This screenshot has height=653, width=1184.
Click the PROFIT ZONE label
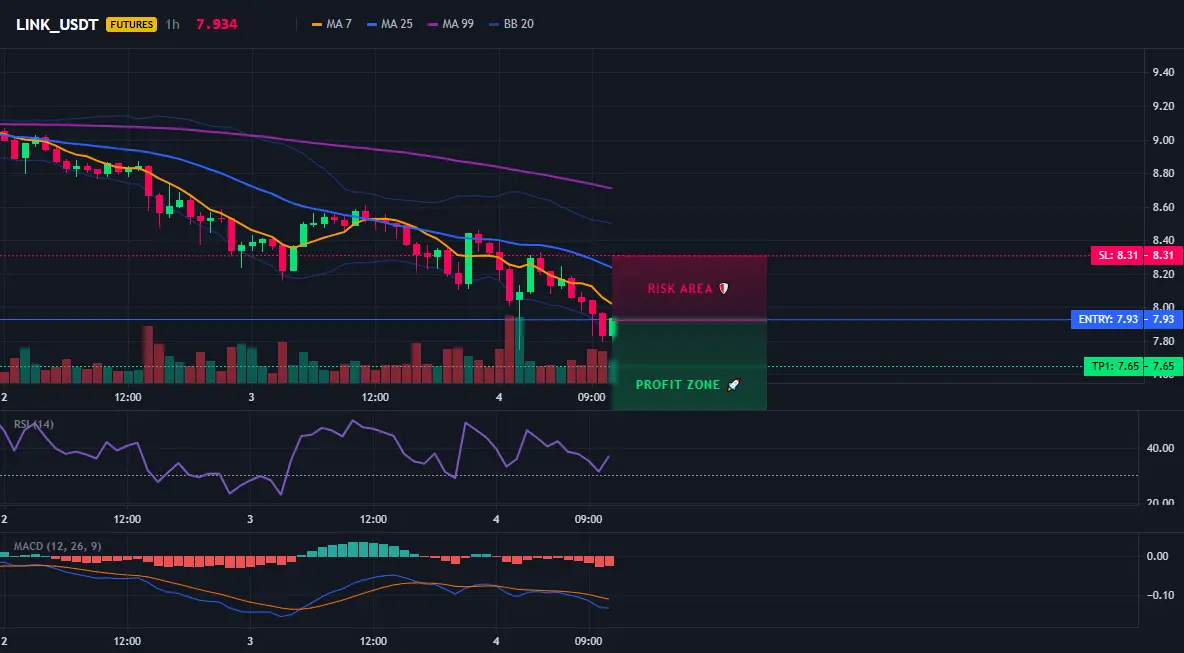pyautogui.click(x=678, y=384)
